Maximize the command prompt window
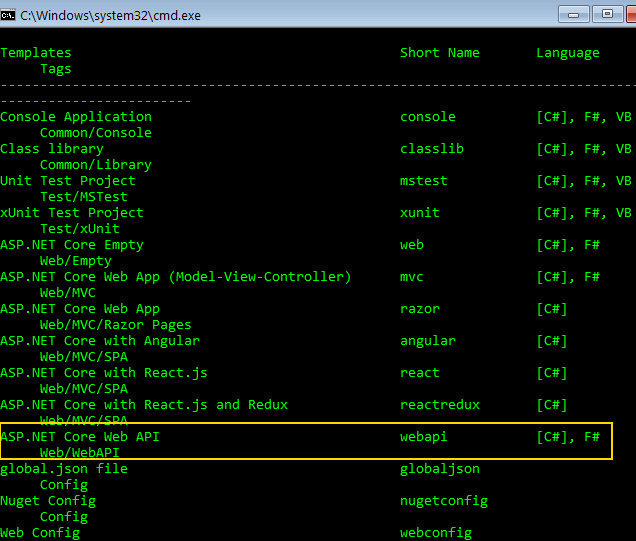Viewport: 636px width, 541px height. pyautogui.click(x=606, y=13)
